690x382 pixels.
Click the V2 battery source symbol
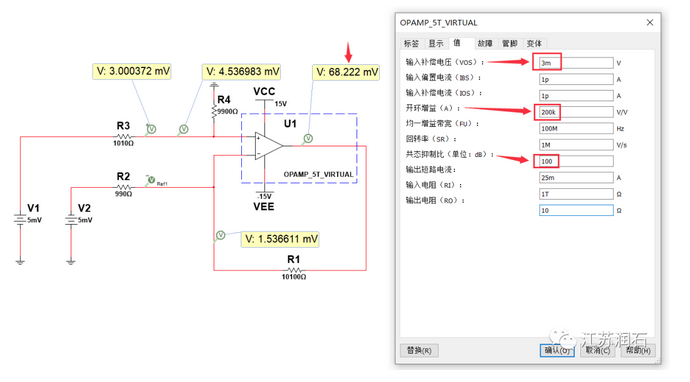click(x=71, y=220)
